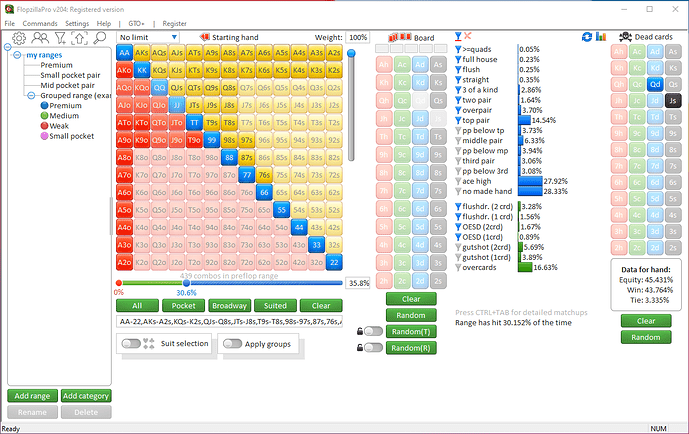The image size is (689, 434).
Task: Select the red Weak category dot
Action: [x=44, y=126]
